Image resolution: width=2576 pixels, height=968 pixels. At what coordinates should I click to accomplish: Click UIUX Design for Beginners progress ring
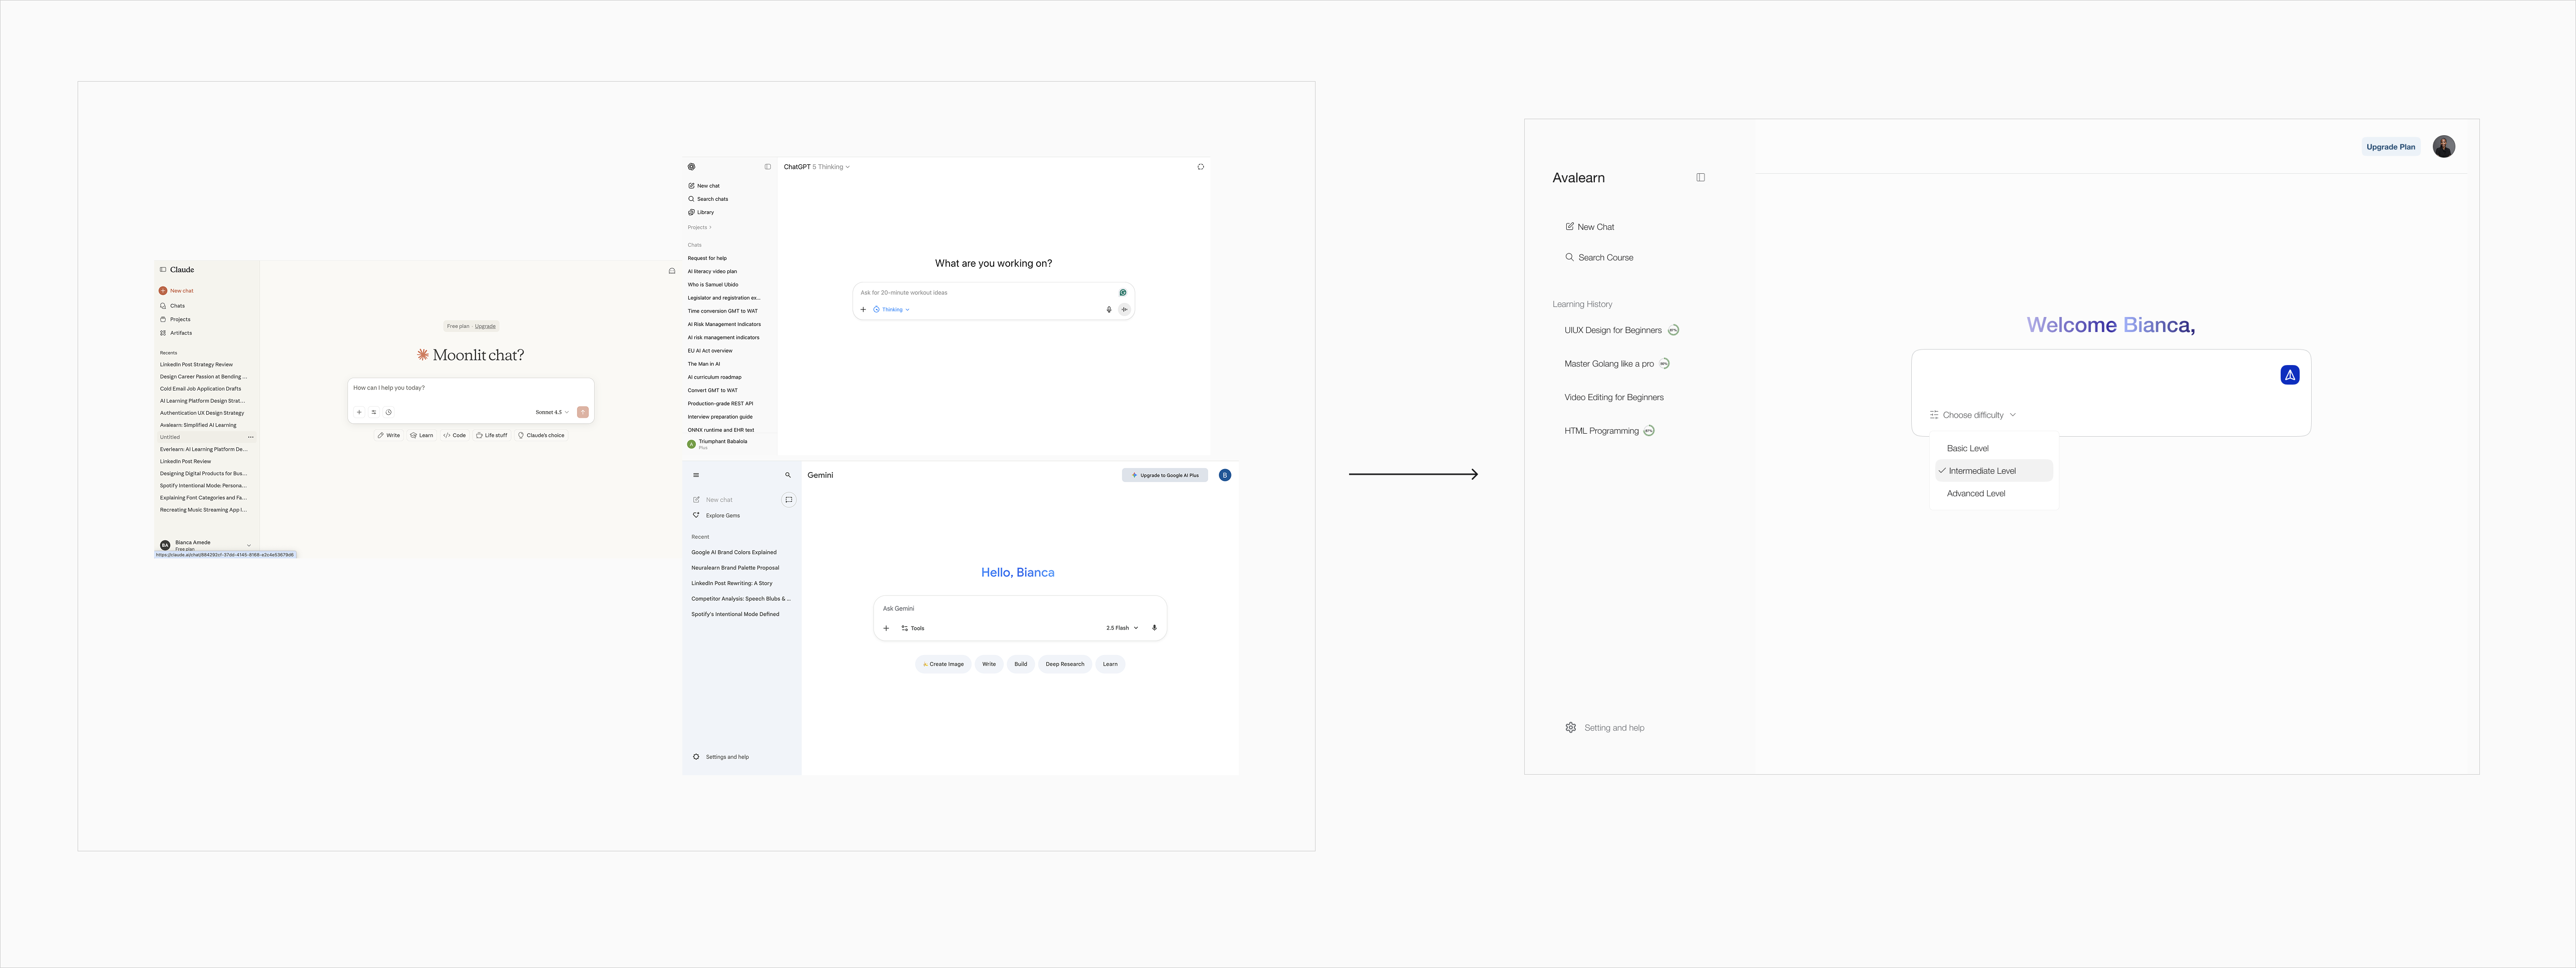pos(1673,330)
